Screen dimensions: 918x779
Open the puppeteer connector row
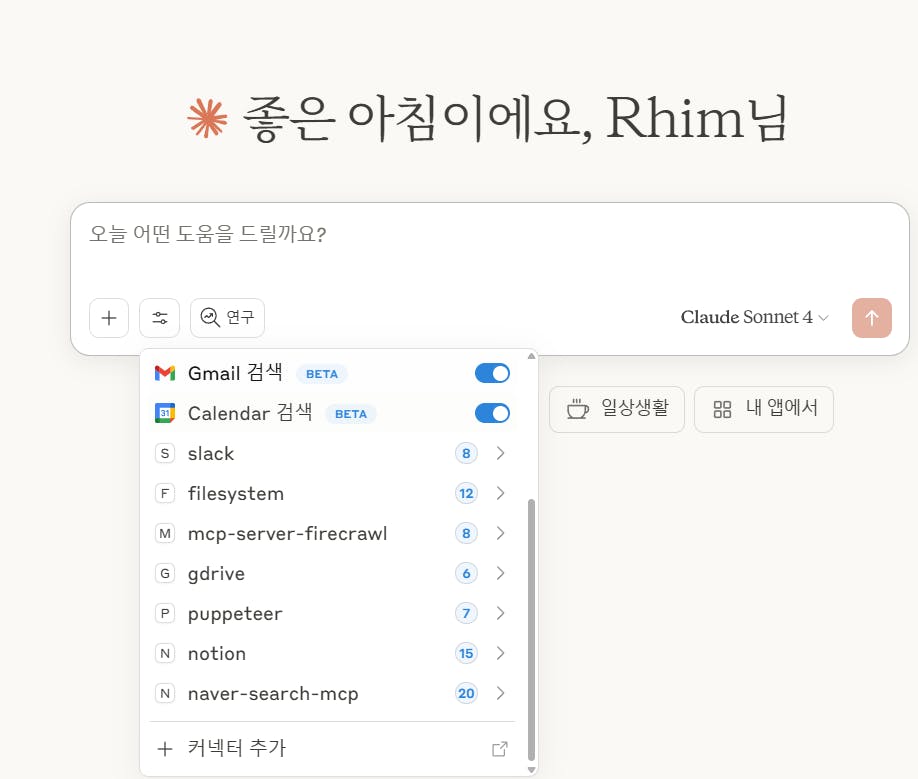tap(332, 613)
